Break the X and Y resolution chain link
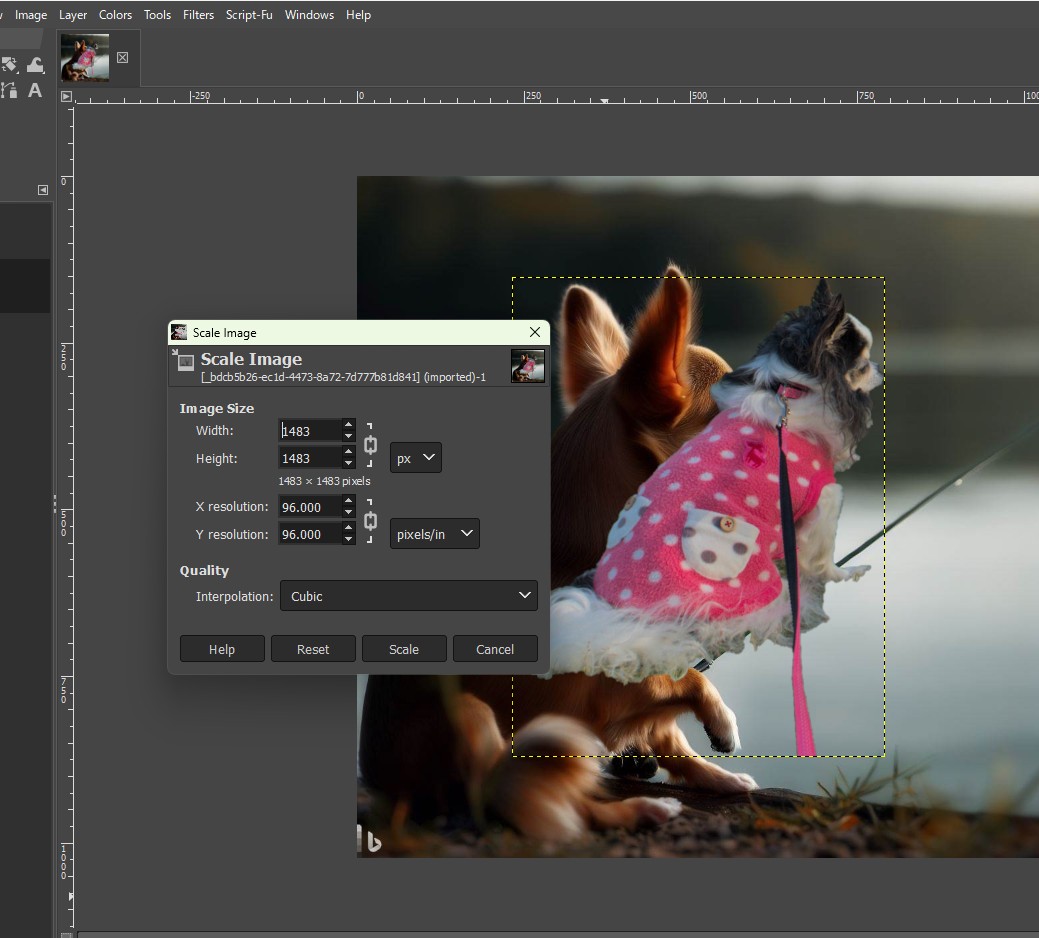The width and height of the screenshot is (1039, 938). 370,520
